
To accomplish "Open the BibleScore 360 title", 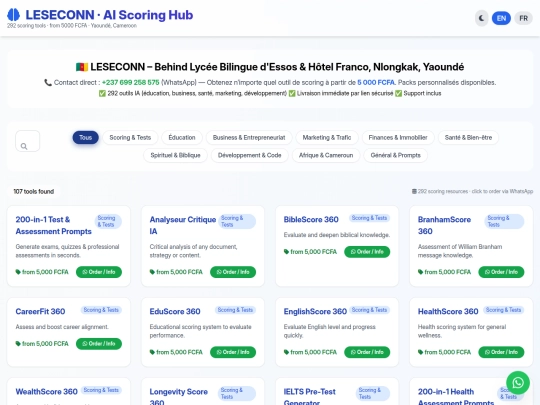I will pyautogui.click(x=311, y=220).
